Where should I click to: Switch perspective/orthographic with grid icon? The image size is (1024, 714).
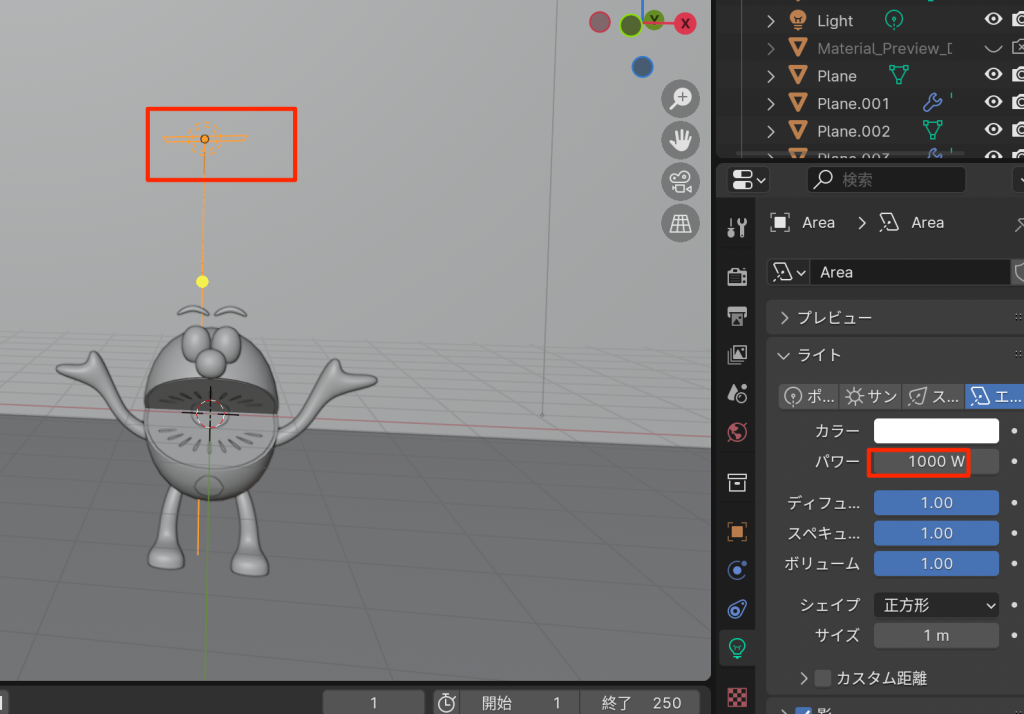pos(681,224)
